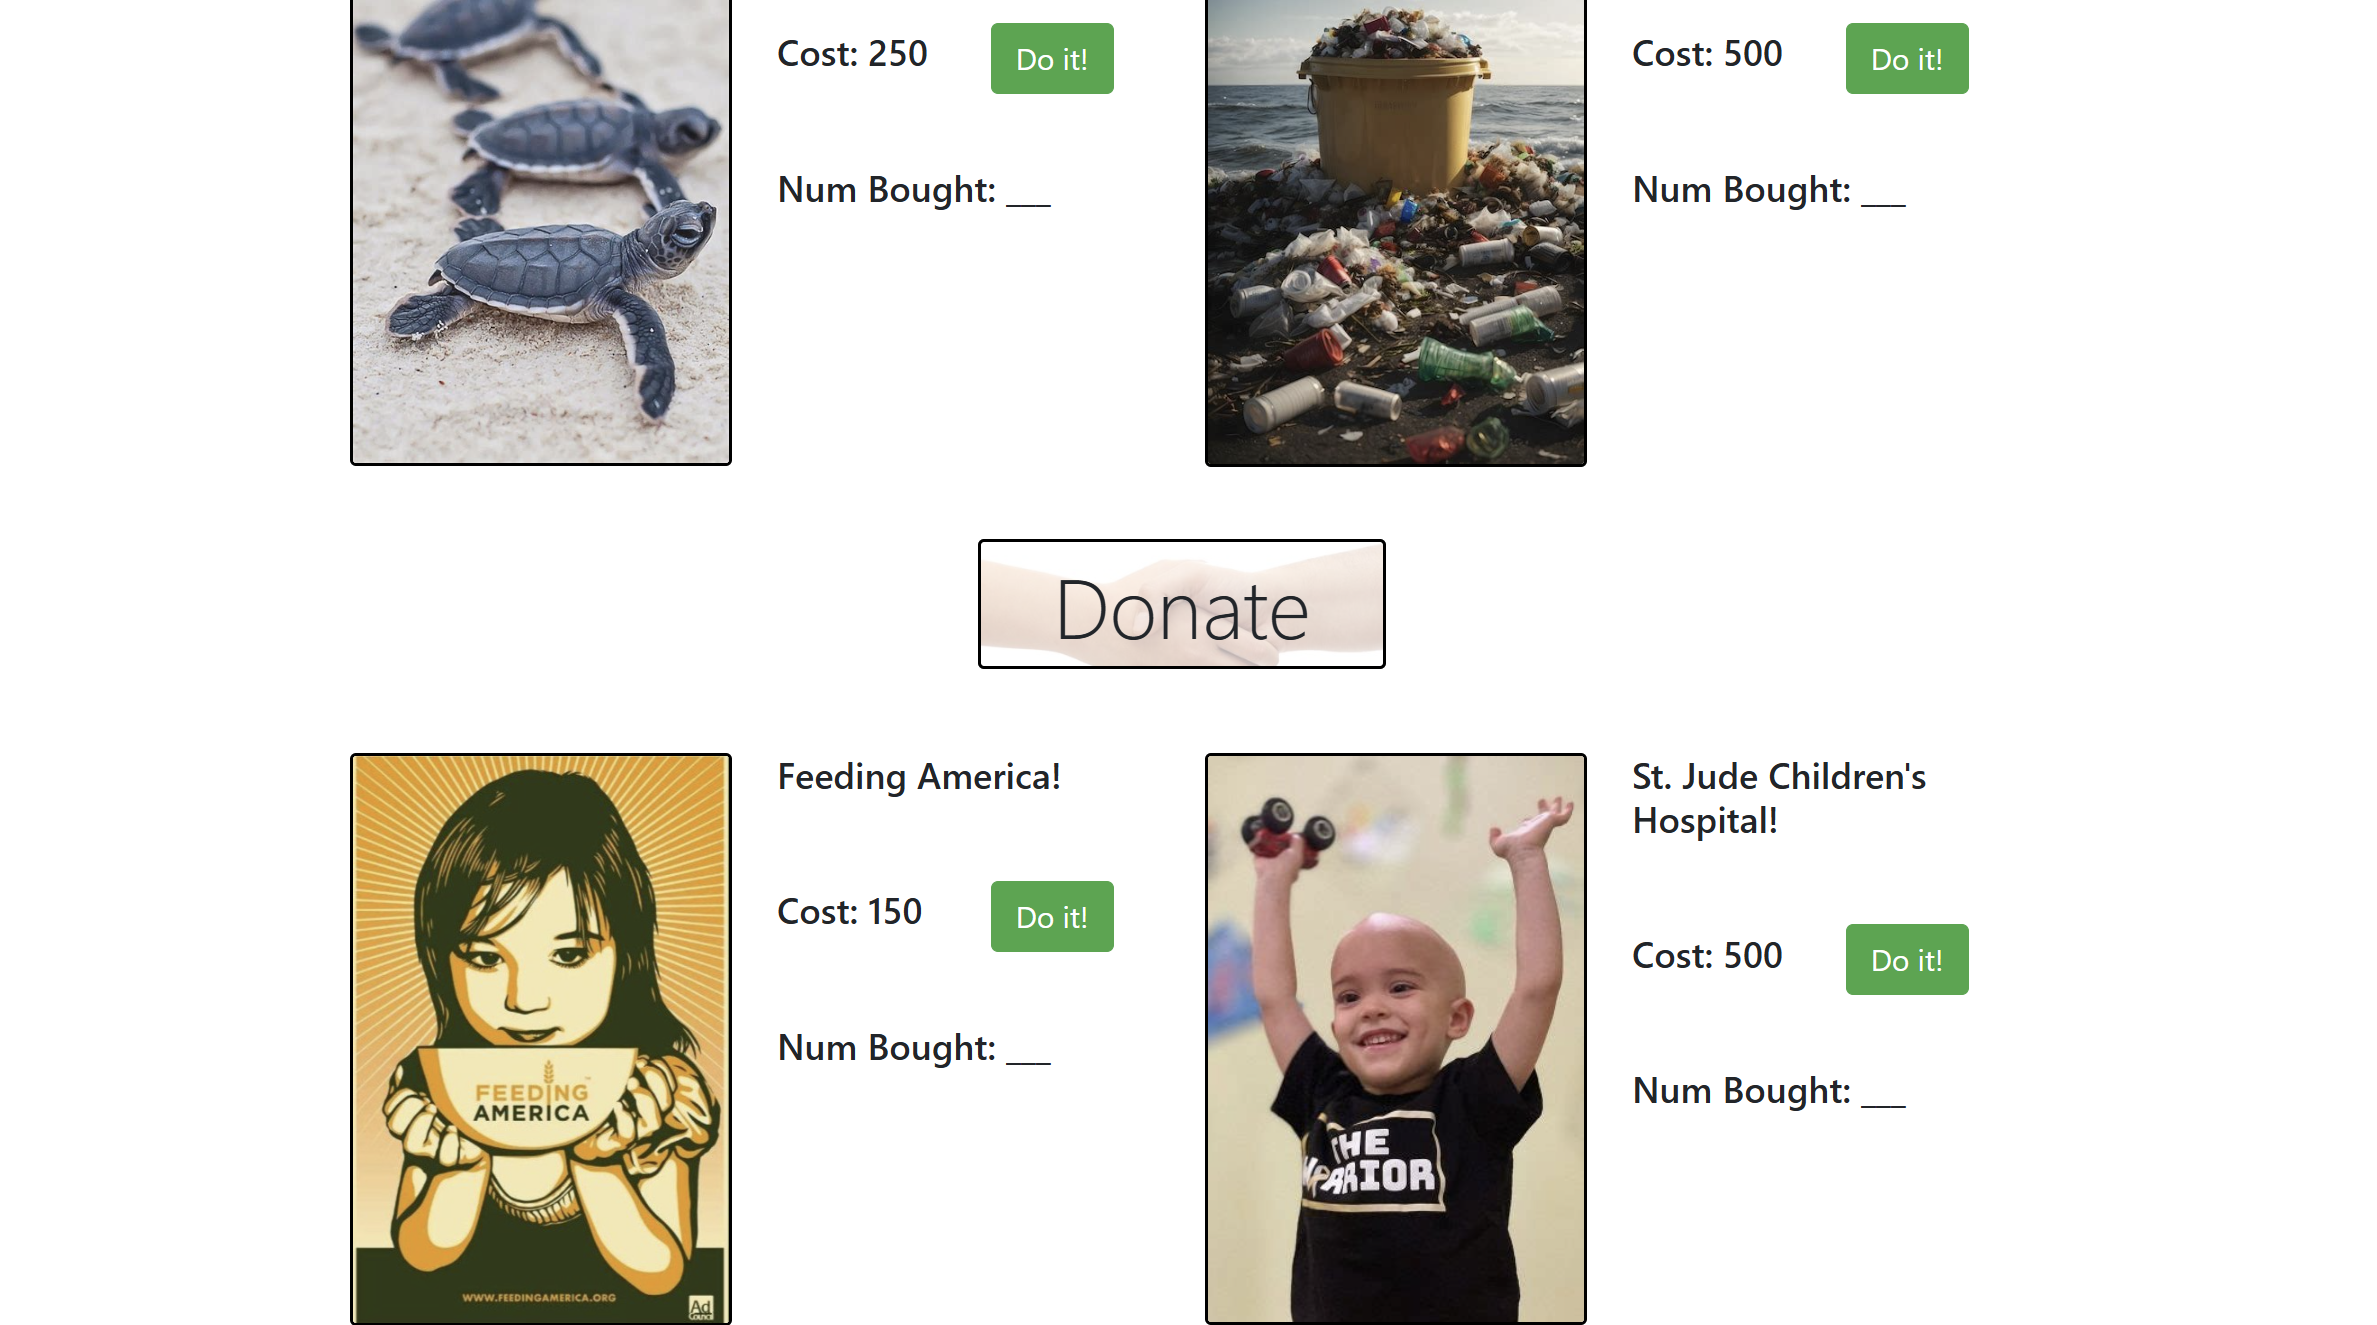This screenshot has width=2377, height=1325.
Task: Click the Cost: 150 label
Action: 849,912
